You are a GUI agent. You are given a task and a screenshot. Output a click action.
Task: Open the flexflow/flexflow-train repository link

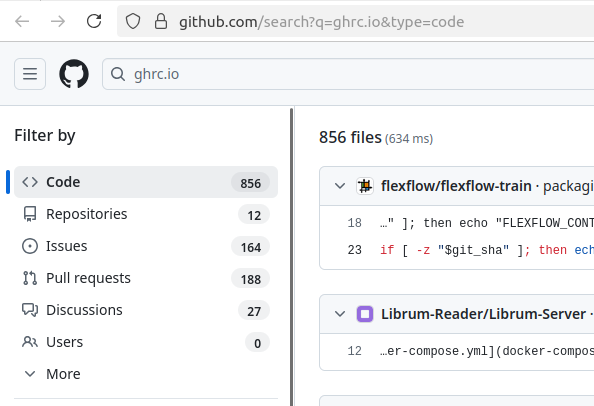456,186
